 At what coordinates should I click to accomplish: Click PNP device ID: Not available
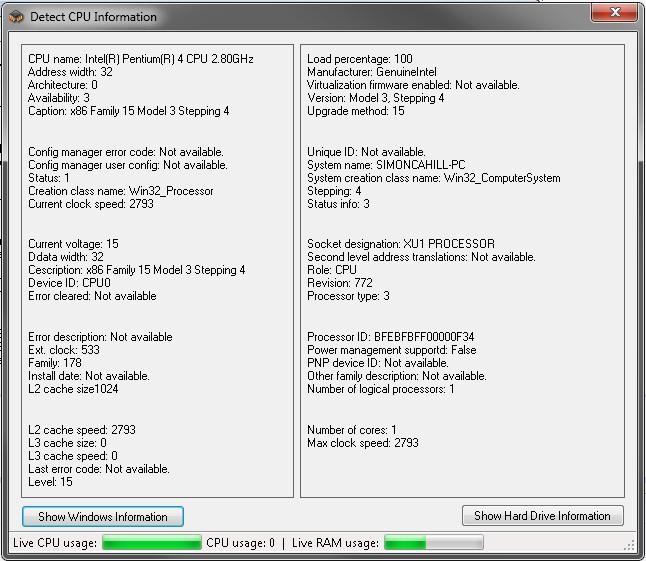click(378, 363)
